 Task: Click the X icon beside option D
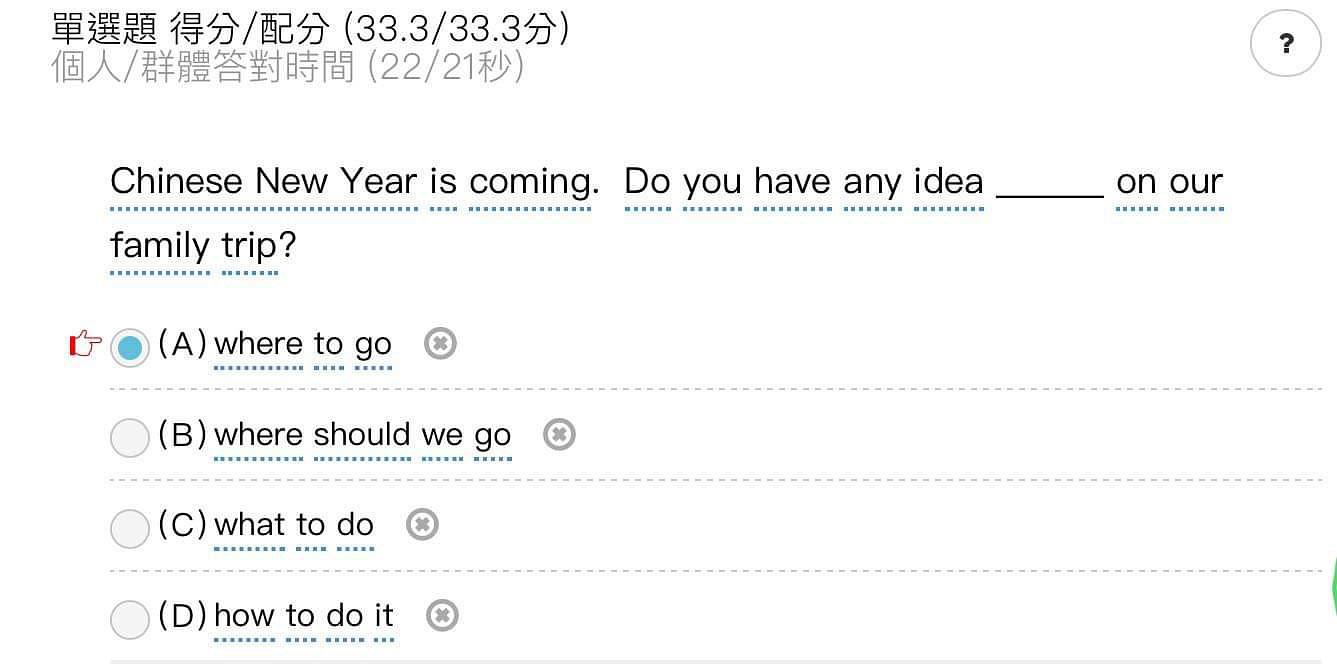click(x=442, y=615)
